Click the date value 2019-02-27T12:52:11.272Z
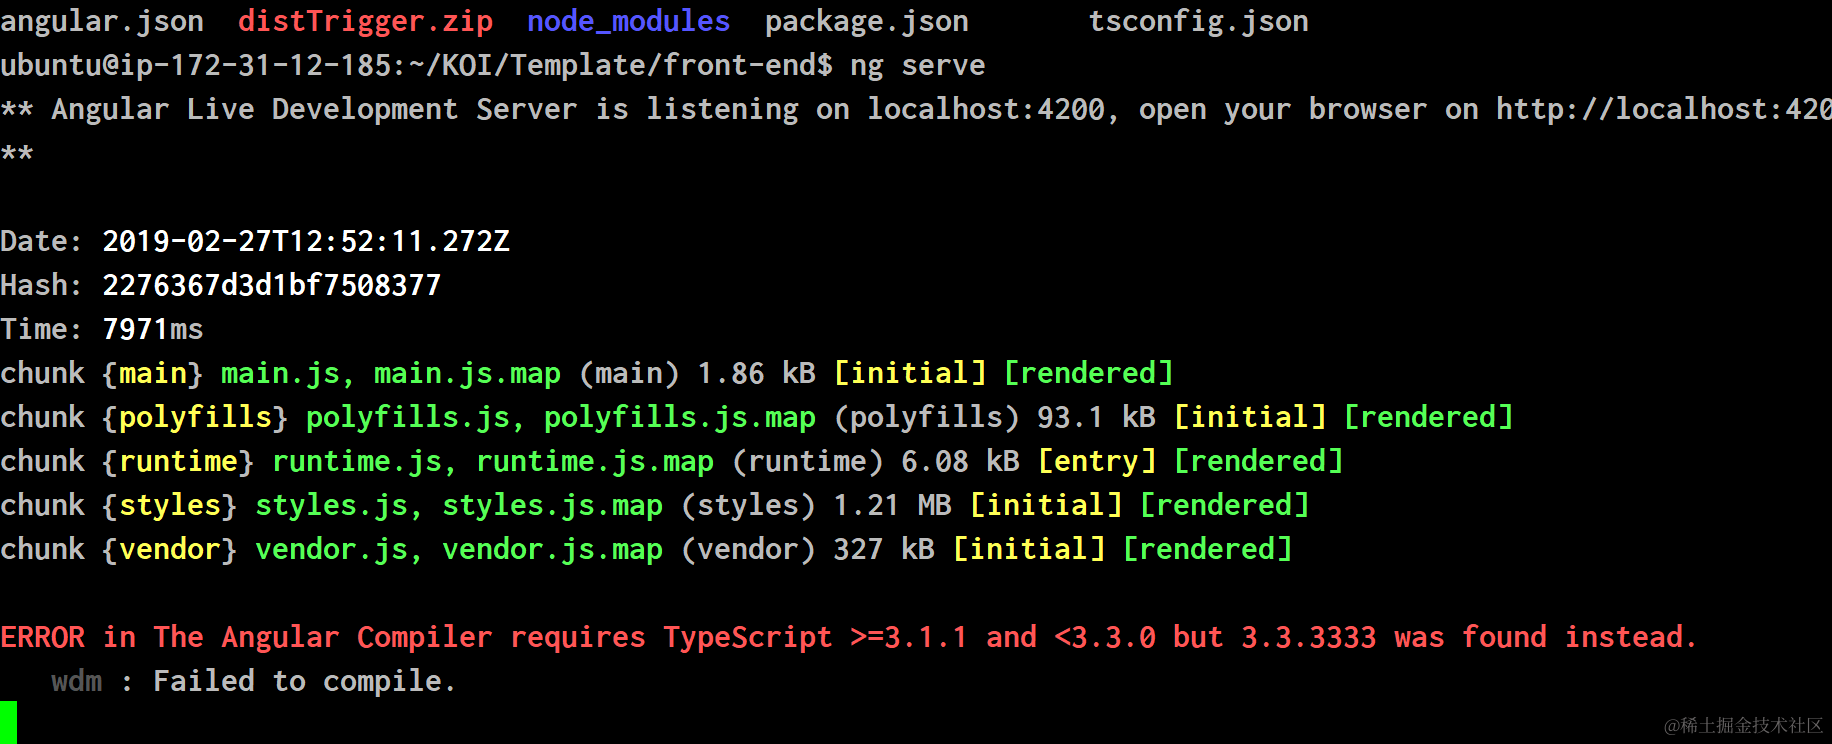This screenshot has width=1832, height=744. click(x=306, y=242)
